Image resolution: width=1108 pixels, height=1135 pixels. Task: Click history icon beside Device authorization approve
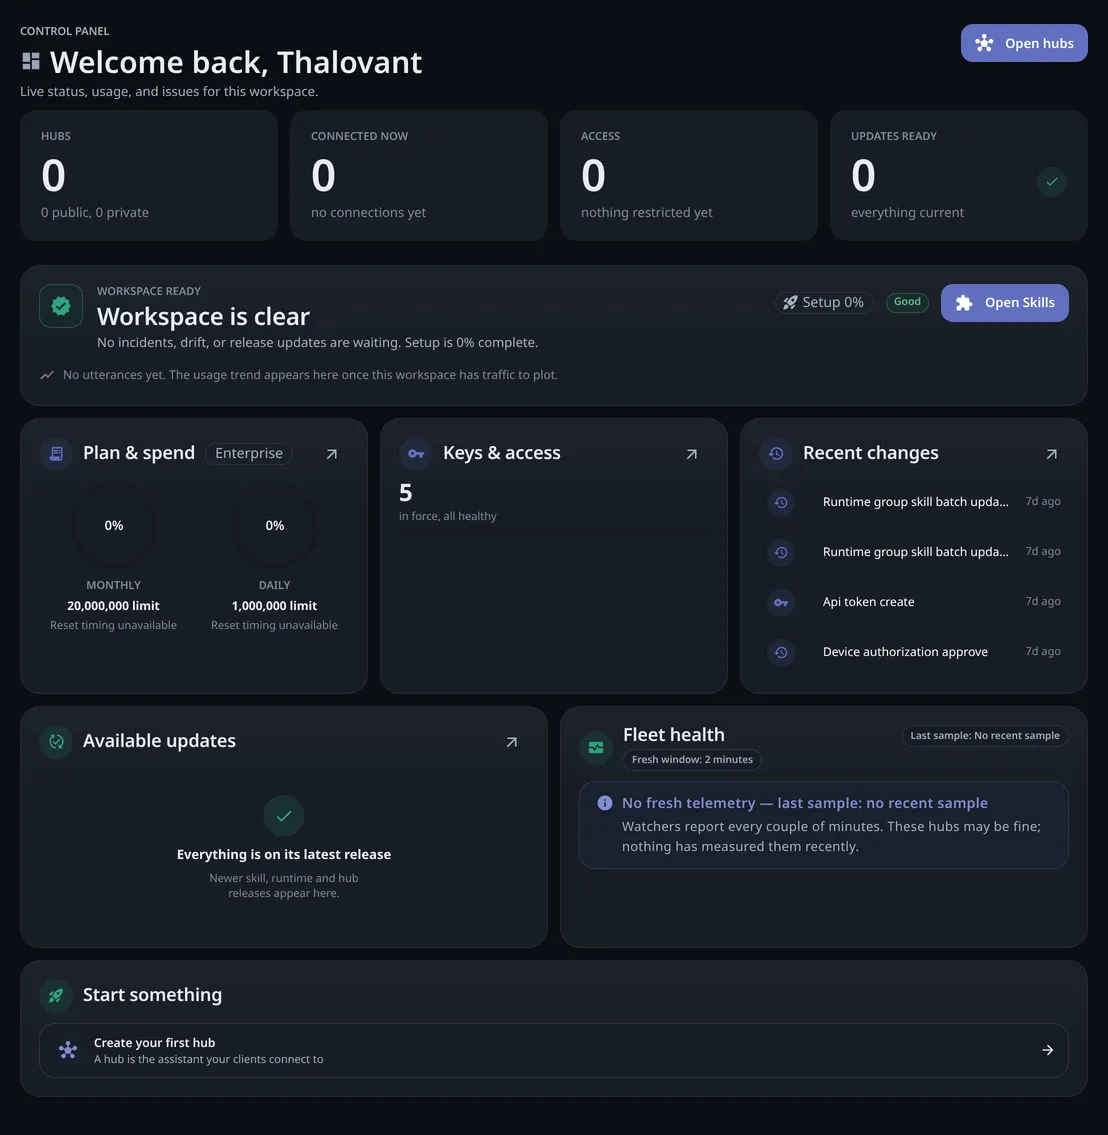click(x=781, y=652)
